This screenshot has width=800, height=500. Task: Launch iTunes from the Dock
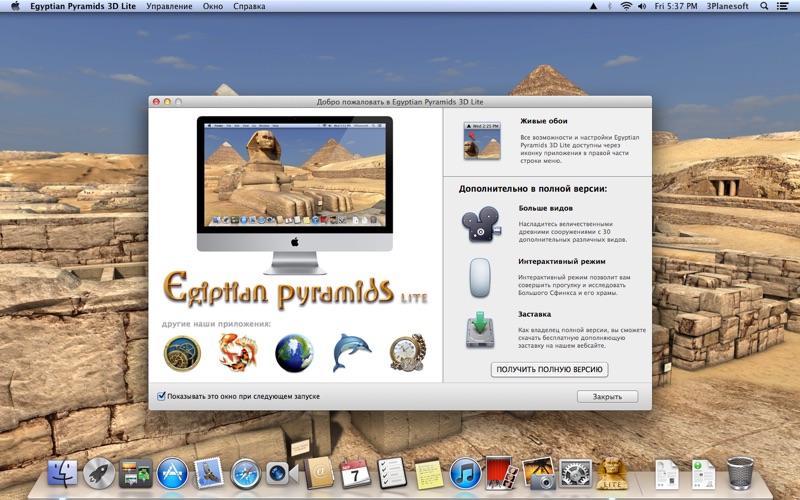click(465, 473)
